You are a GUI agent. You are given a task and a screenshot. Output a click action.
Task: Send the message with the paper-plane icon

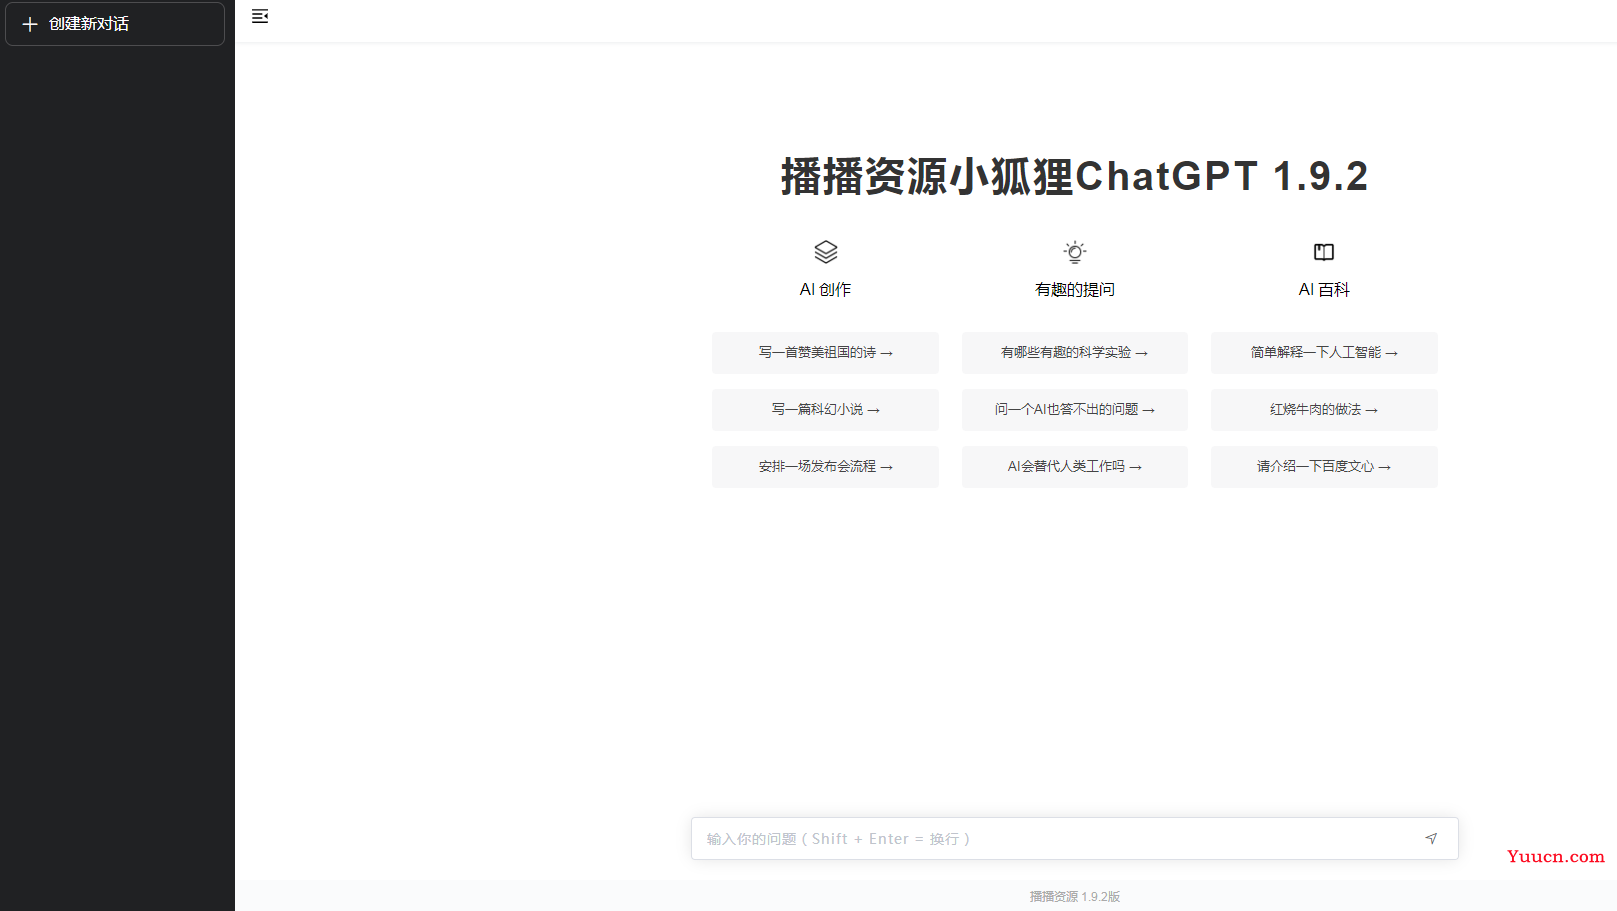point(1431,839)
